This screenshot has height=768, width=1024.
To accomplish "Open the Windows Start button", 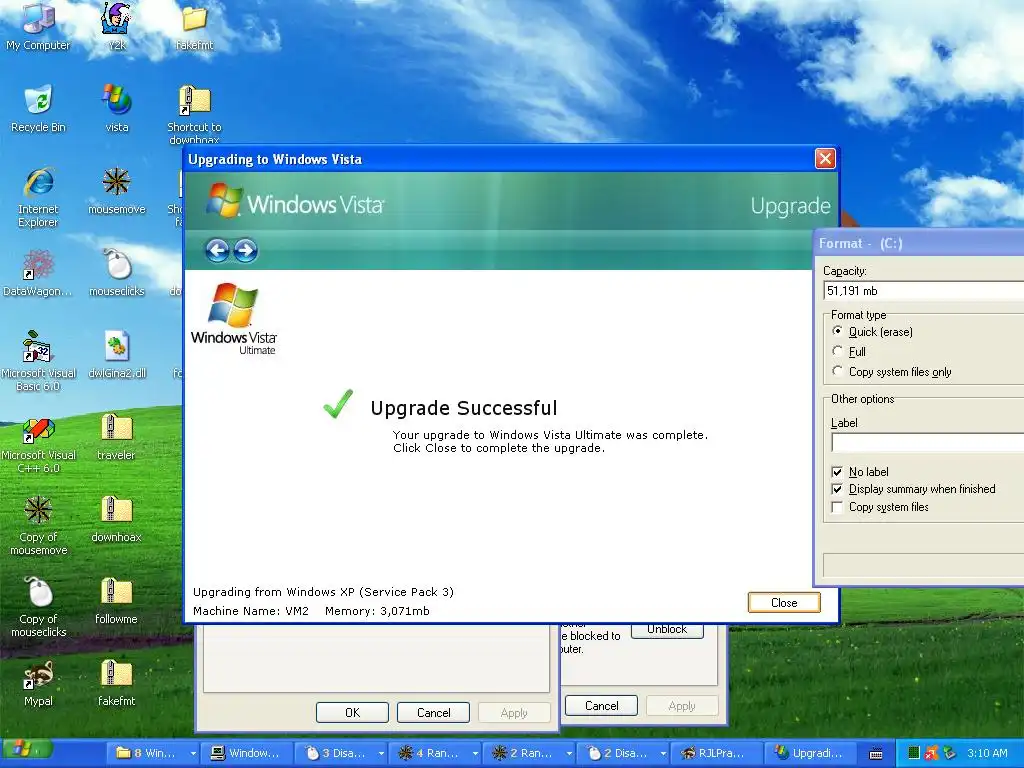I will click(x=26, y=752).
